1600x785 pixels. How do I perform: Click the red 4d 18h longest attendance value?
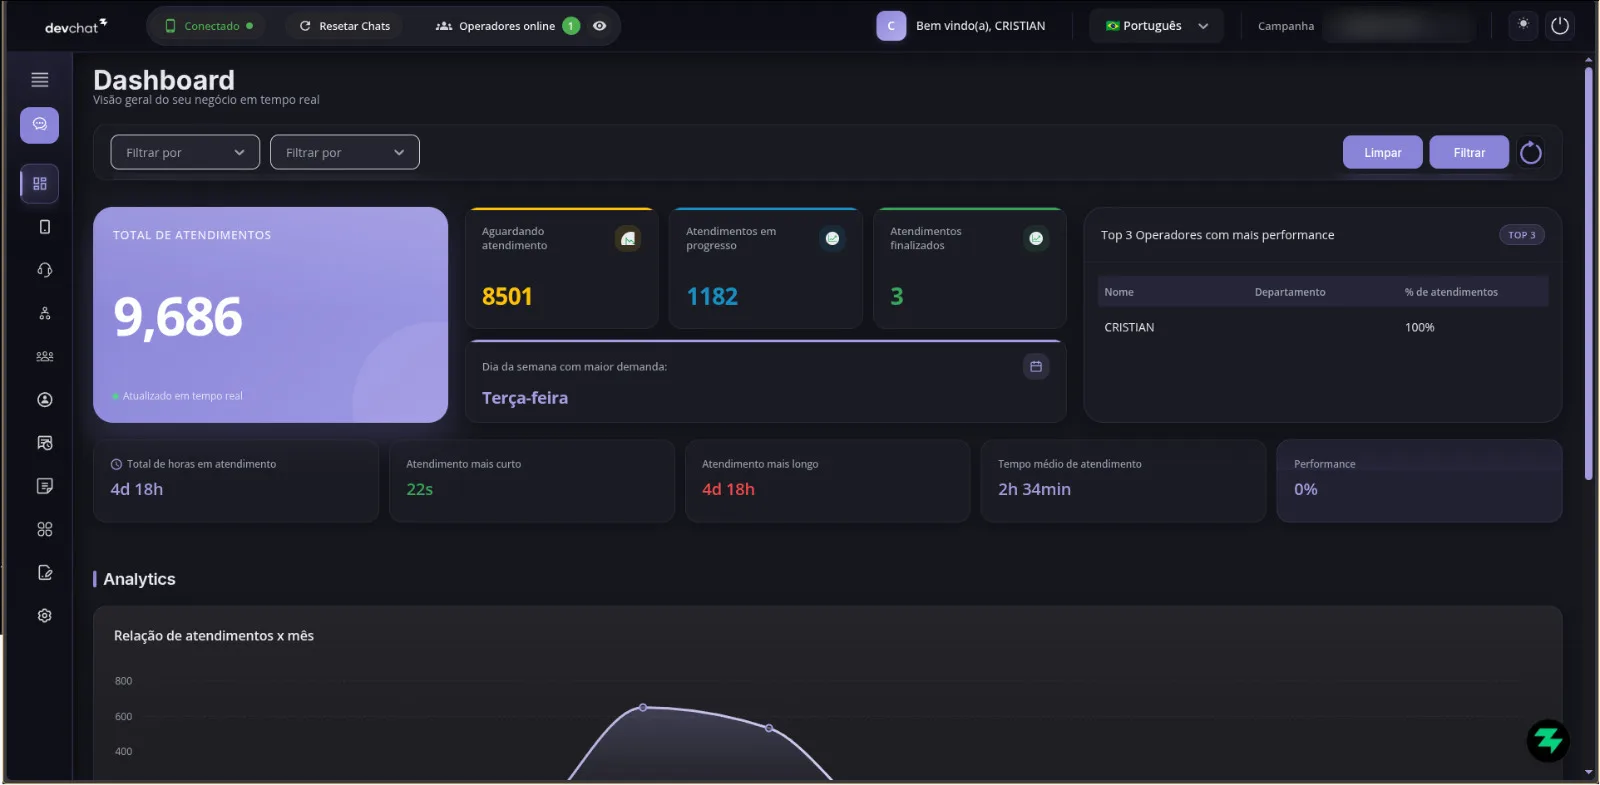[x=728, y=489]
